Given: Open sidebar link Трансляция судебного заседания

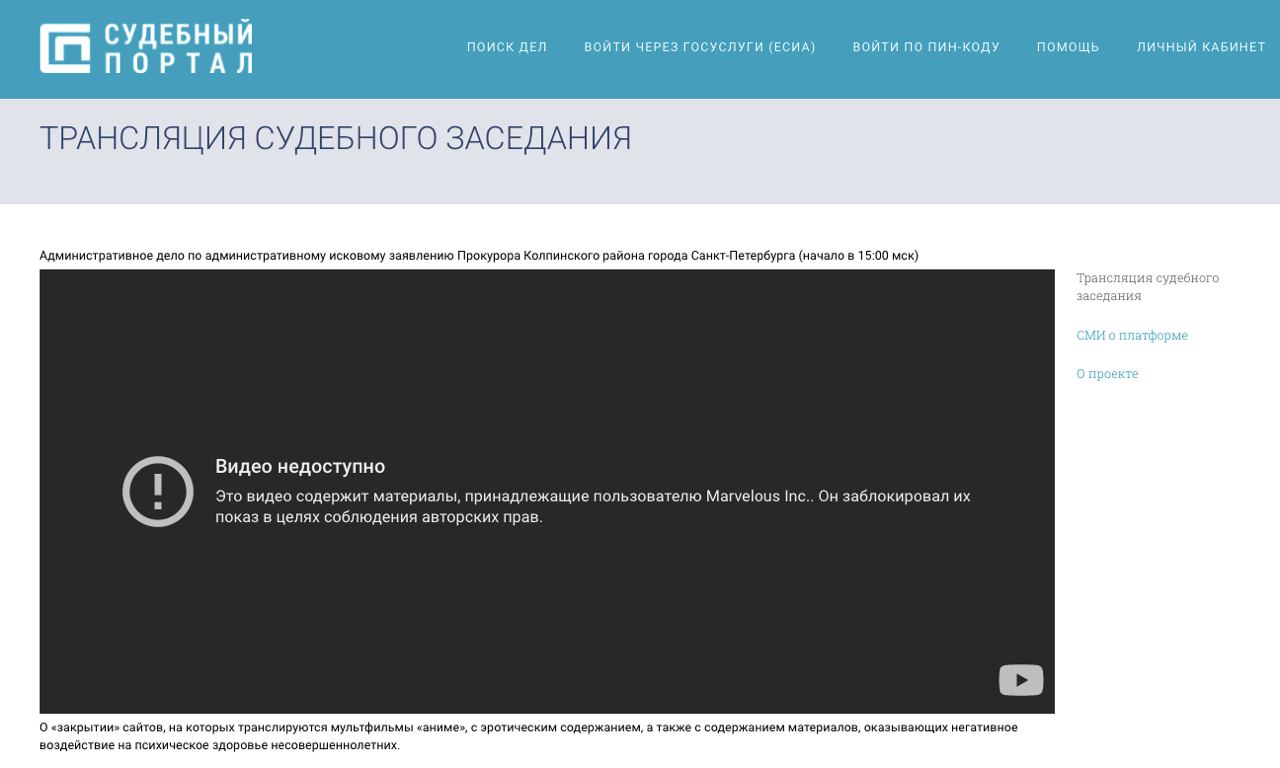Looking at the screenshot, I should 1148,287.
